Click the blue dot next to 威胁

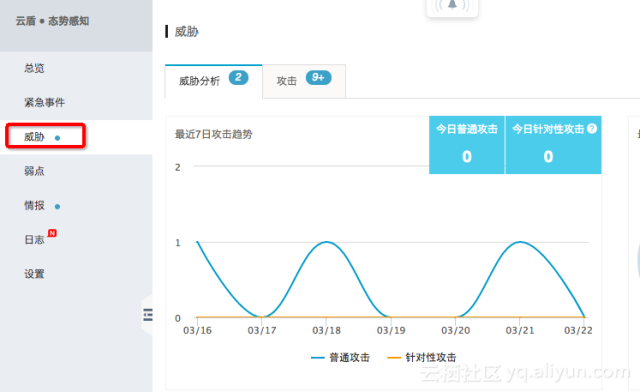pyautogui.click(x=58, y=138)
